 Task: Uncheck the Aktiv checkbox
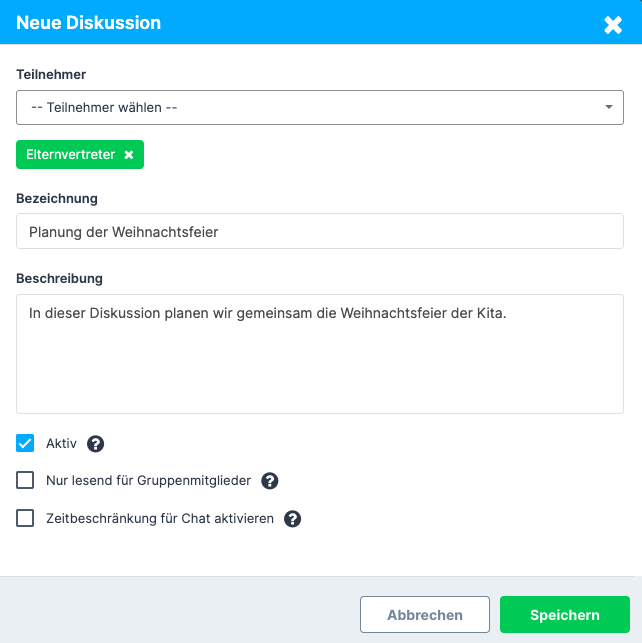tap(26, 443)
